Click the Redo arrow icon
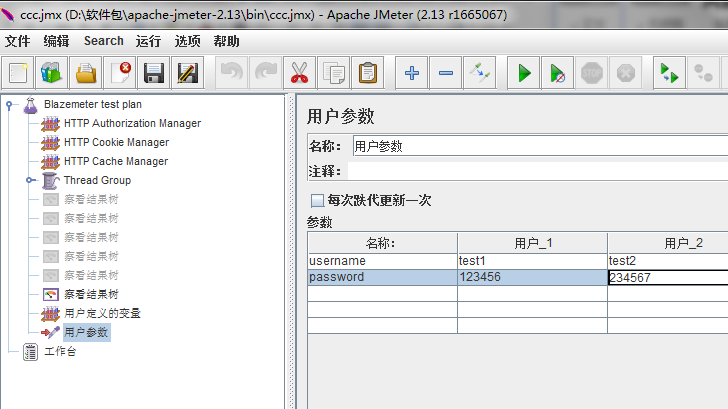This screenshot has width=728, height=409. tap(266, 73)
